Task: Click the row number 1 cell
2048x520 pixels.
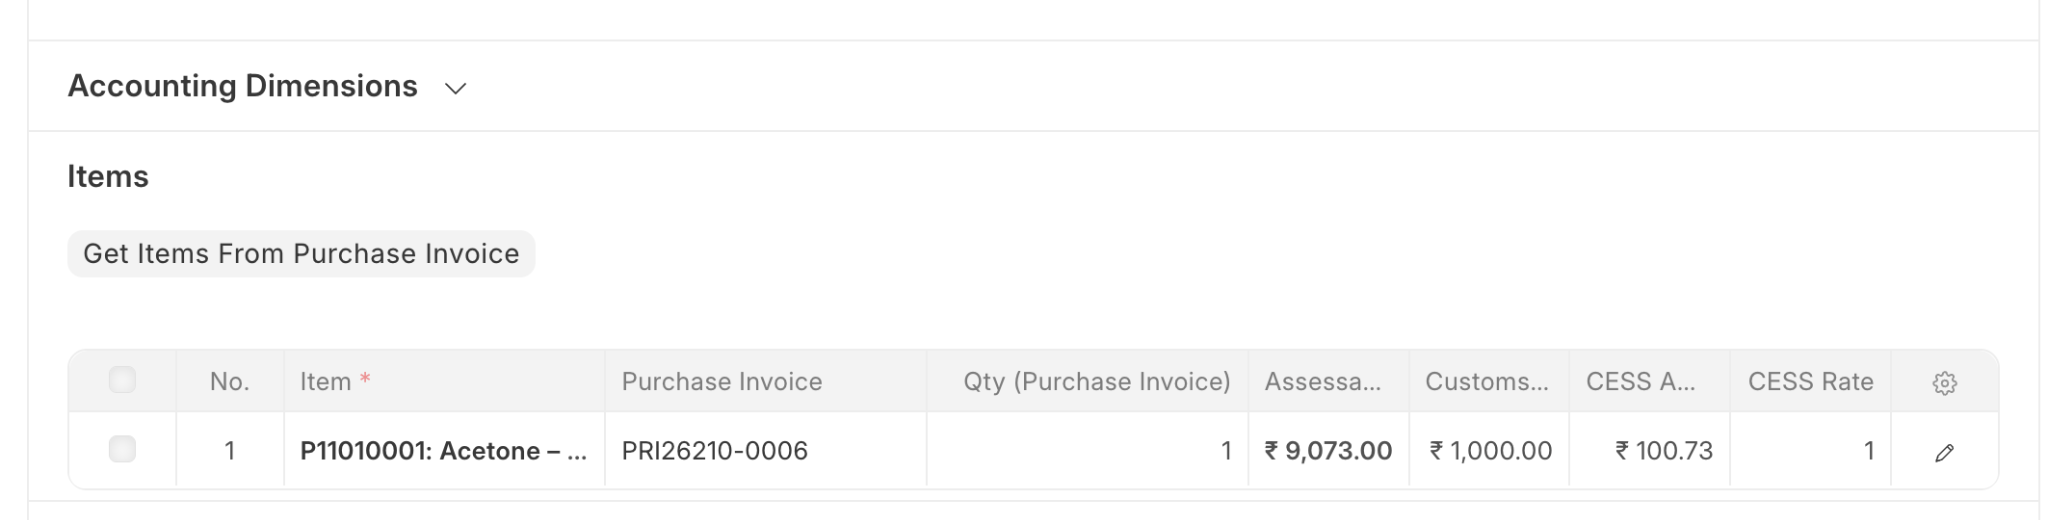Action: click(x=229, y=451)
